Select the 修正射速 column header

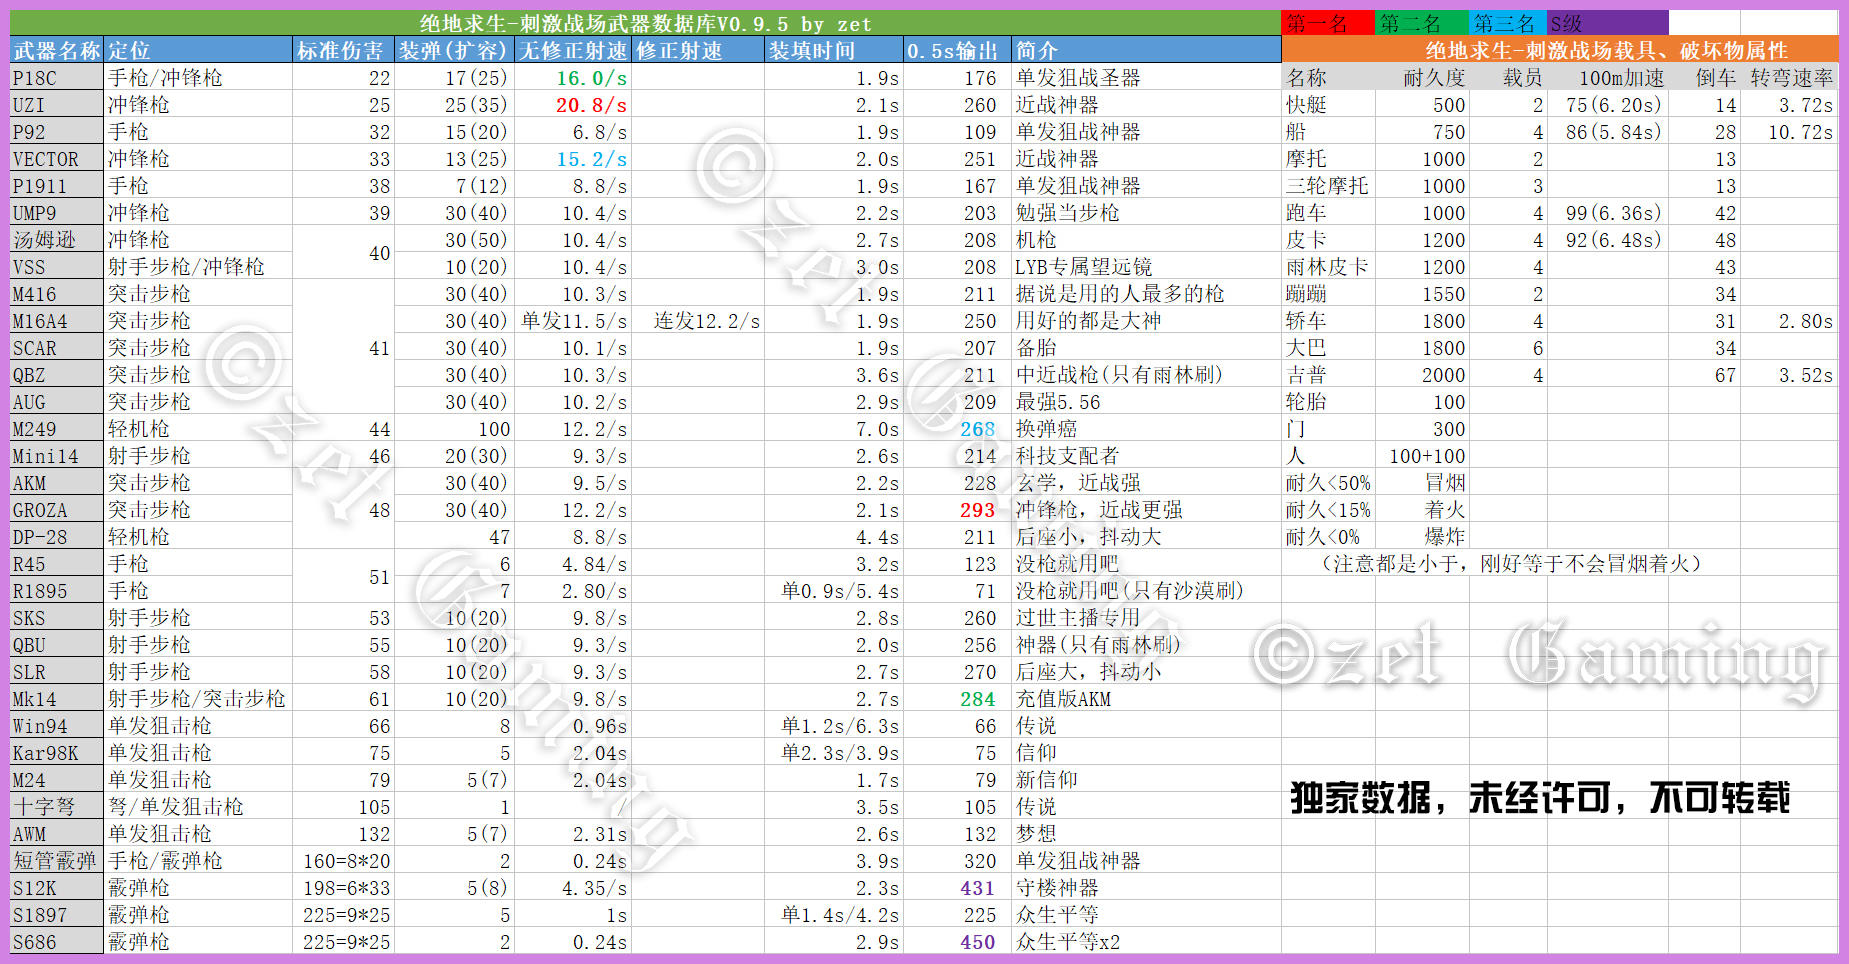pos(698,50)
